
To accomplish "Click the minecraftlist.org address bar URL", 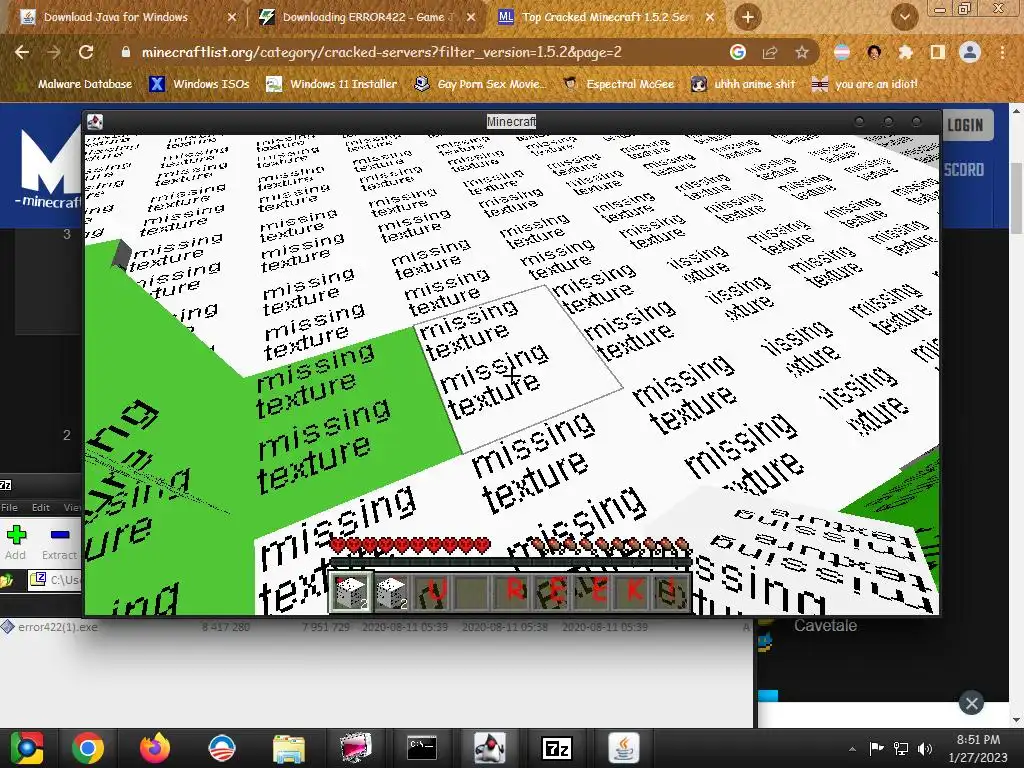I will (x=381, y=52).
